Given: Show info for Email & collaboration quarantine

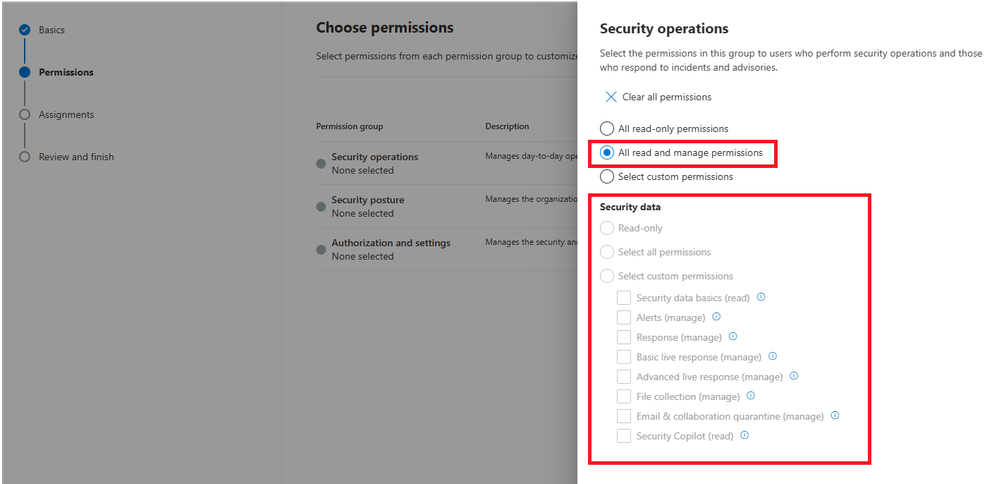Looking at the screenshot, I should coord(835,416).
